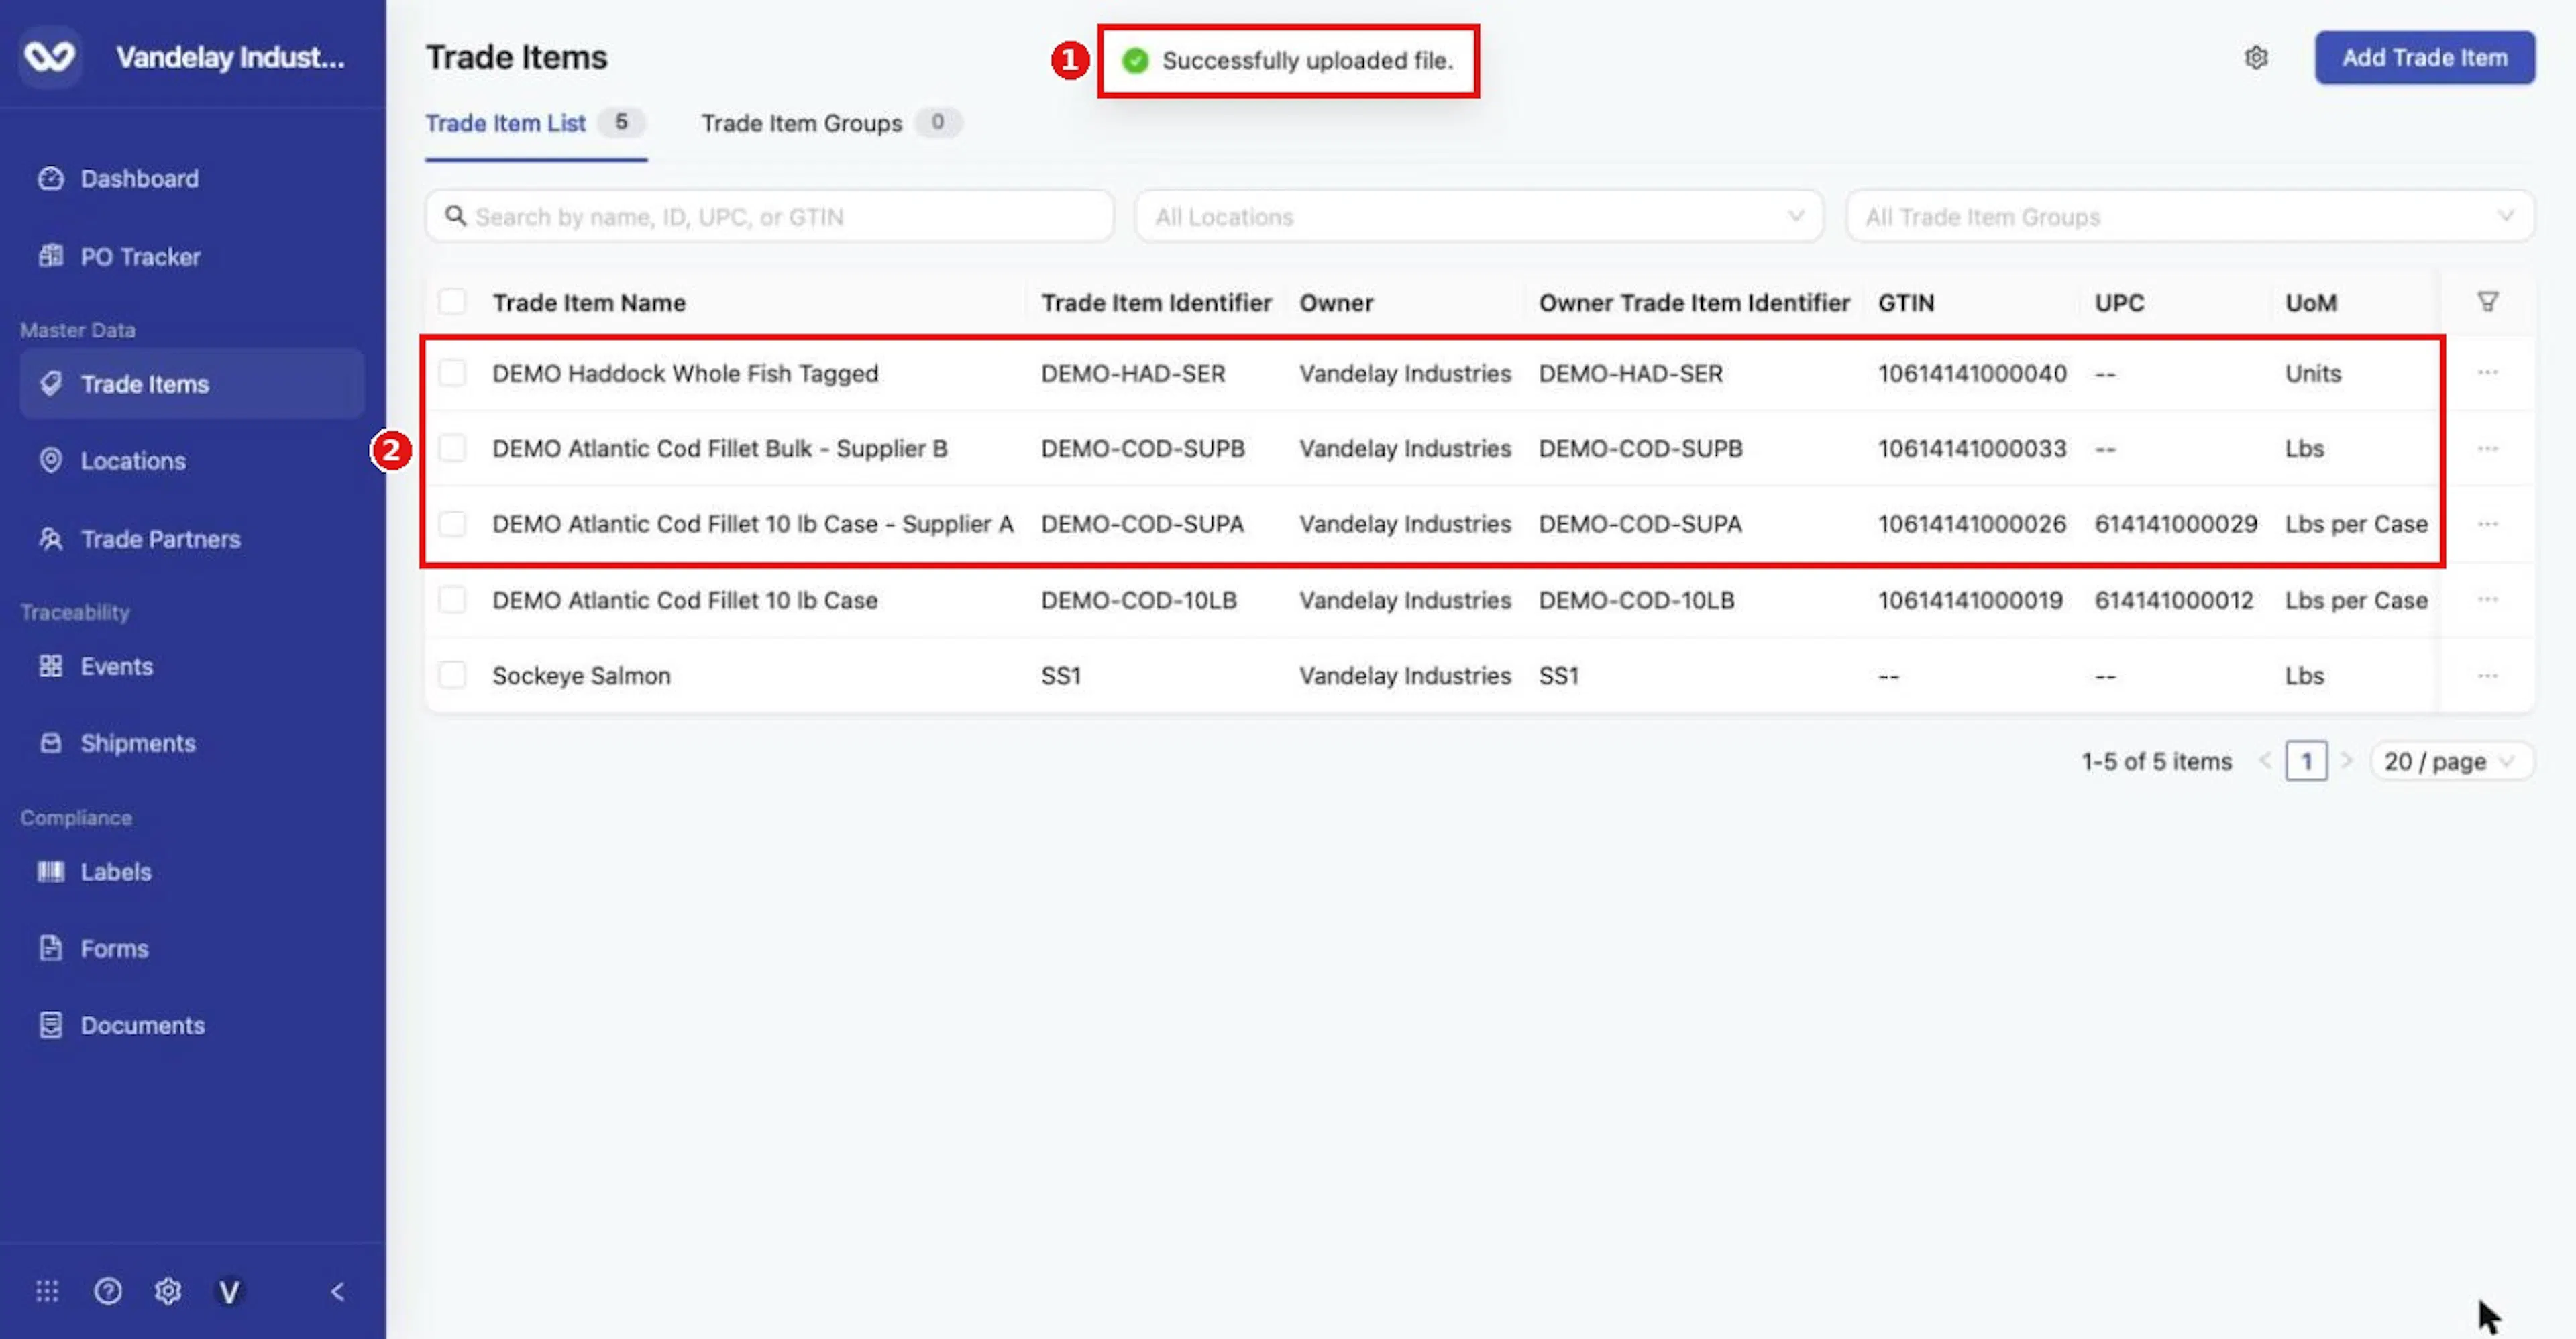Open more actions for Sockeye Salmon row
This screenshot has height=1339, width=2576.
[x=2487, y=675]
